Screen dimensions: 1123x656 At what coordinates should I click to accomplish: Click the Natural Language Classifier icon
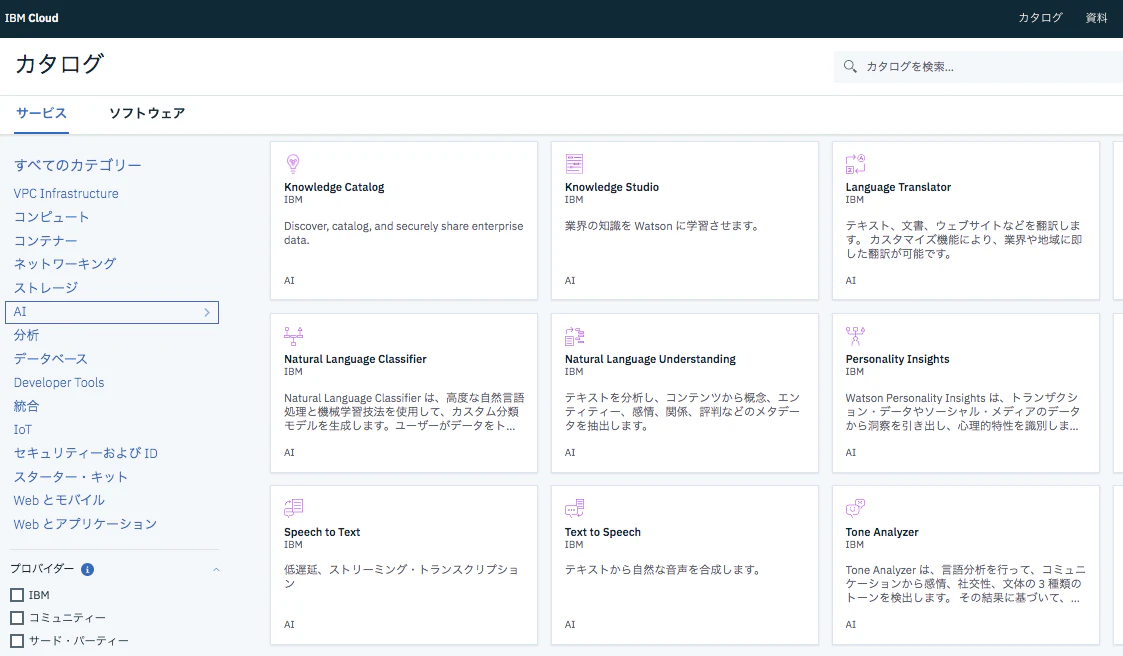click(294, 336)
